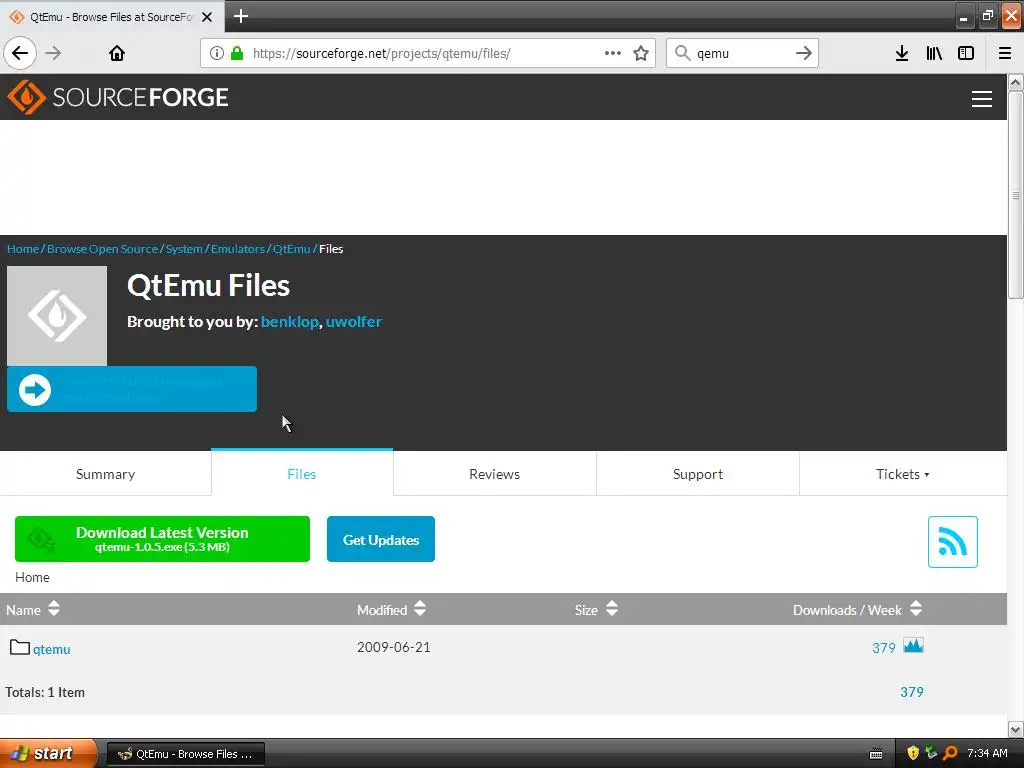
Task: Go to Home breadcrumb link
Action: [x=23, y=249]
